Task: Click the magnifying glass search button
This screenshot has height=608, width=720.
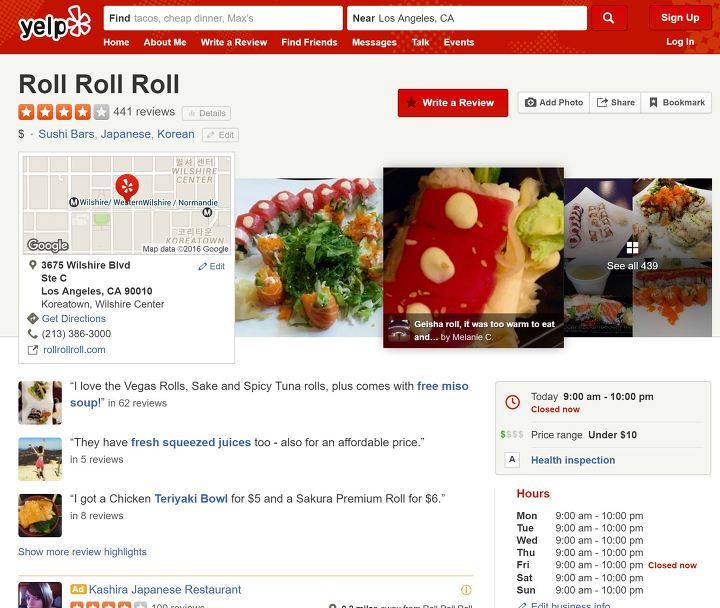Action: point(609,18)
